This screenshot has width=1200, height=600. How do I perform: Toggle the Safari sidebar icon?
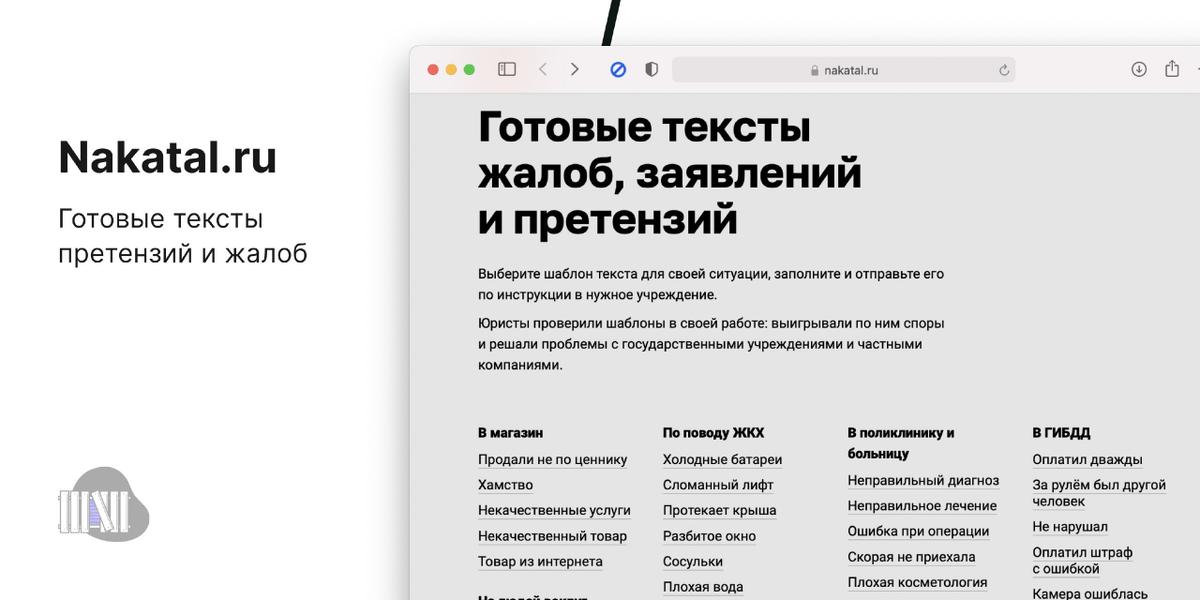tap(507, 70)
